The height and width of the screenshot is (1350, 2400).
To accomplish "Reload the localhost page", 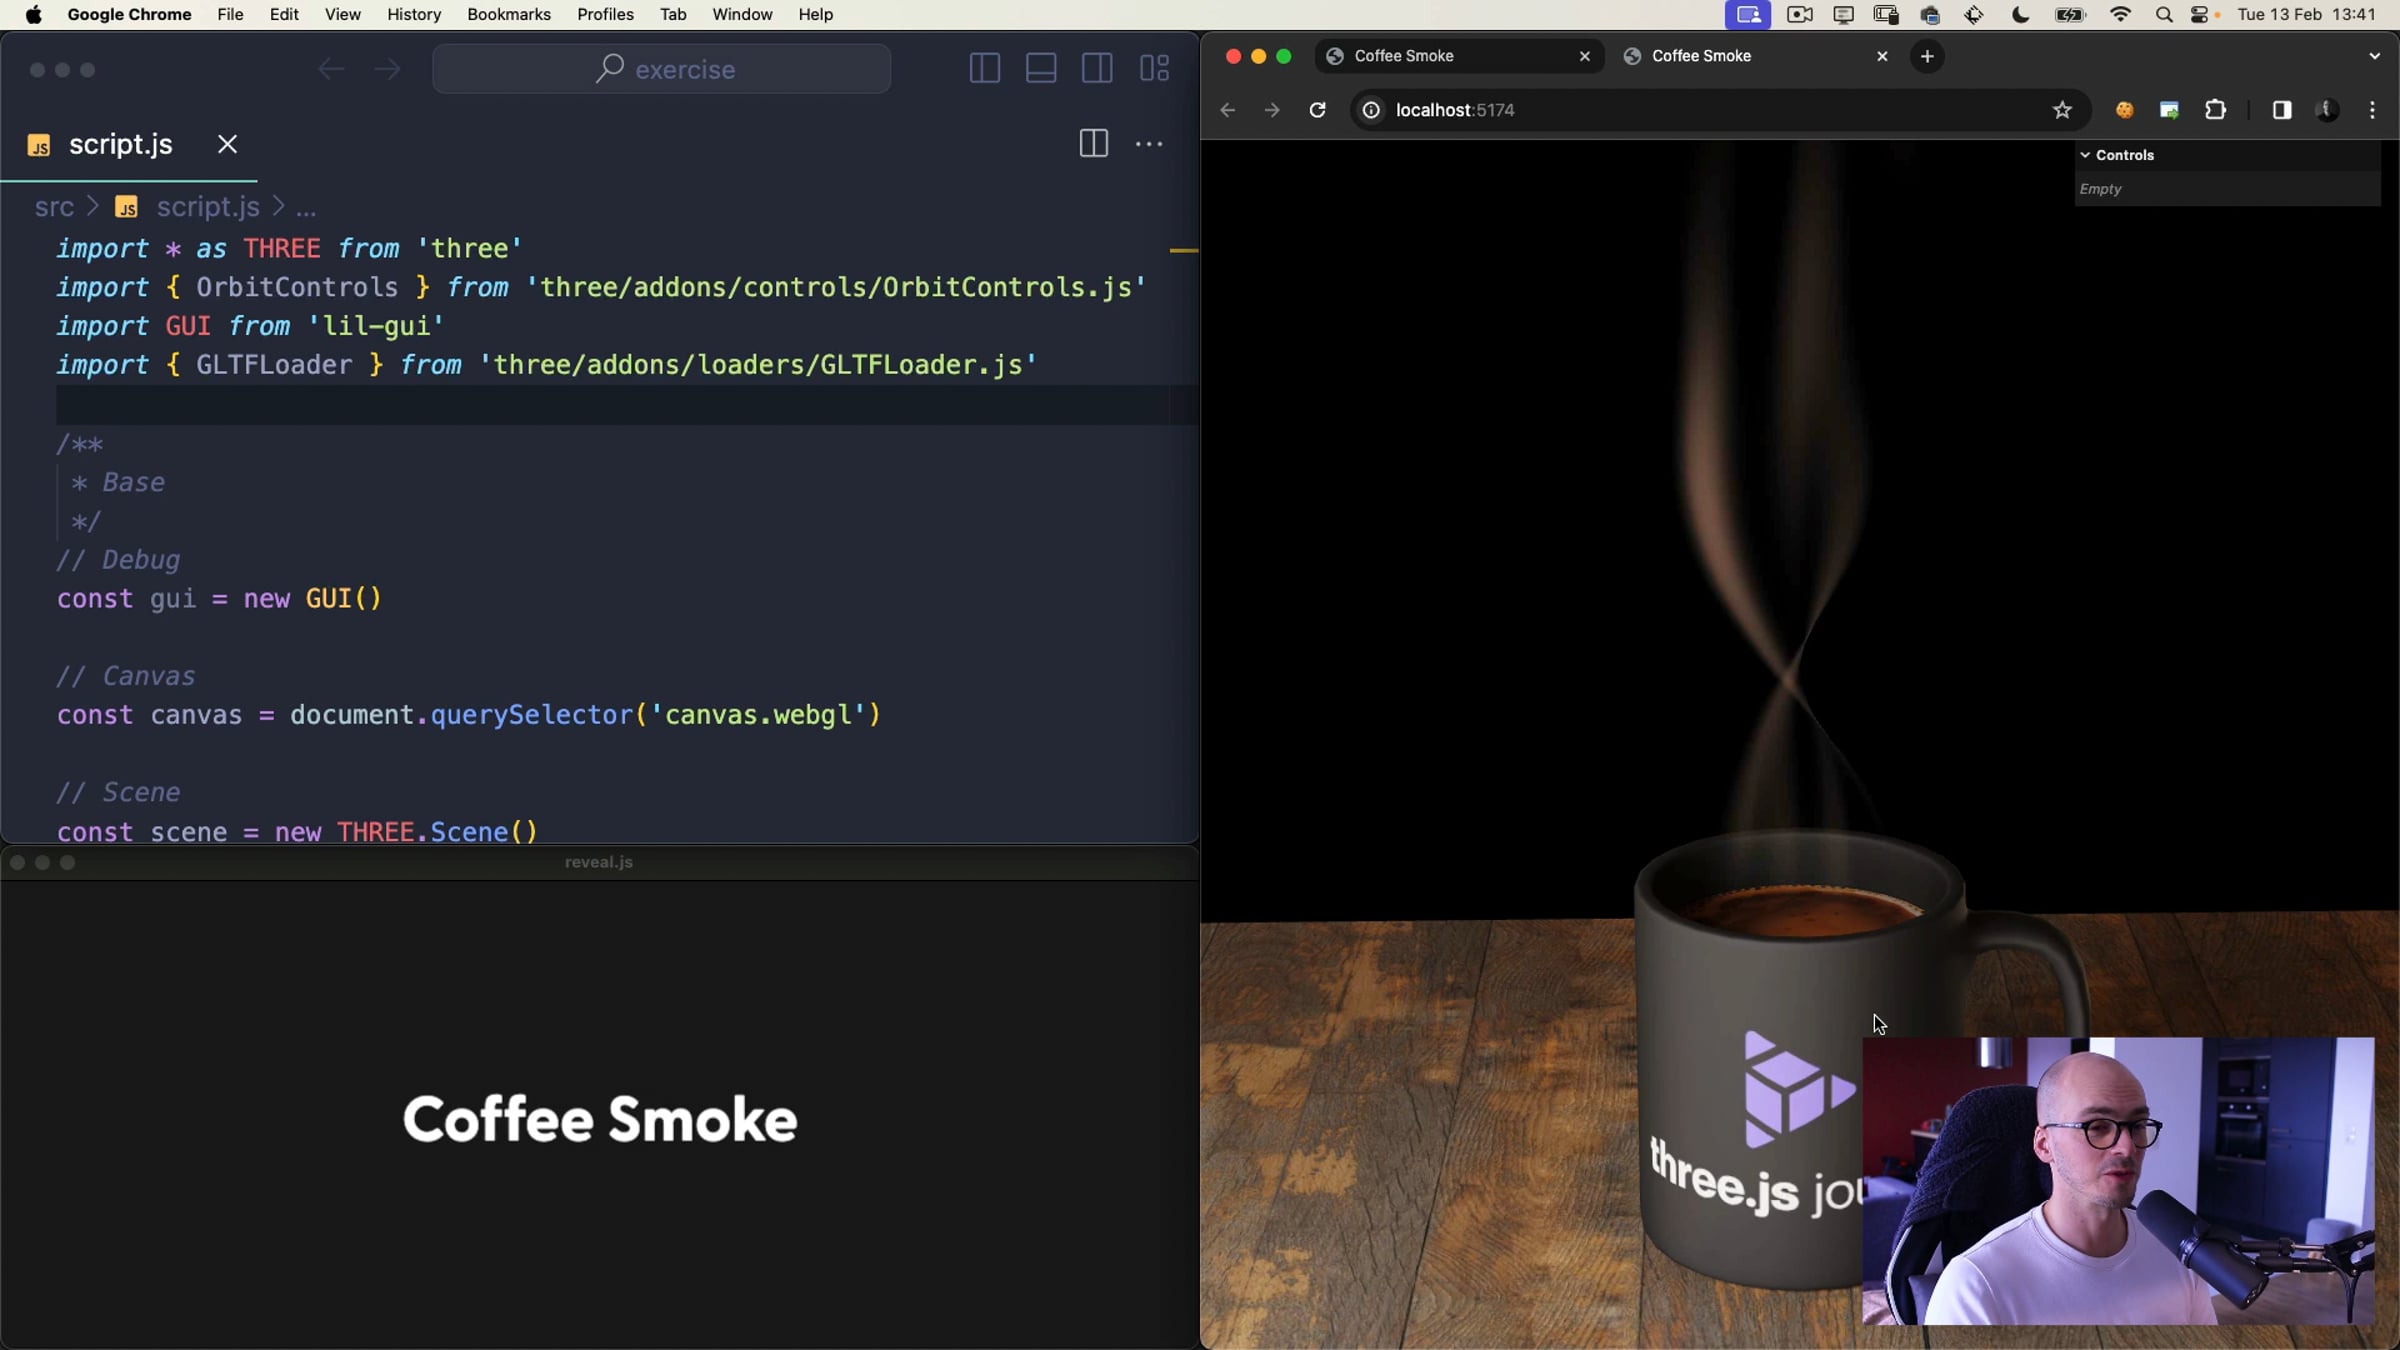I will tap(1317, 110).
